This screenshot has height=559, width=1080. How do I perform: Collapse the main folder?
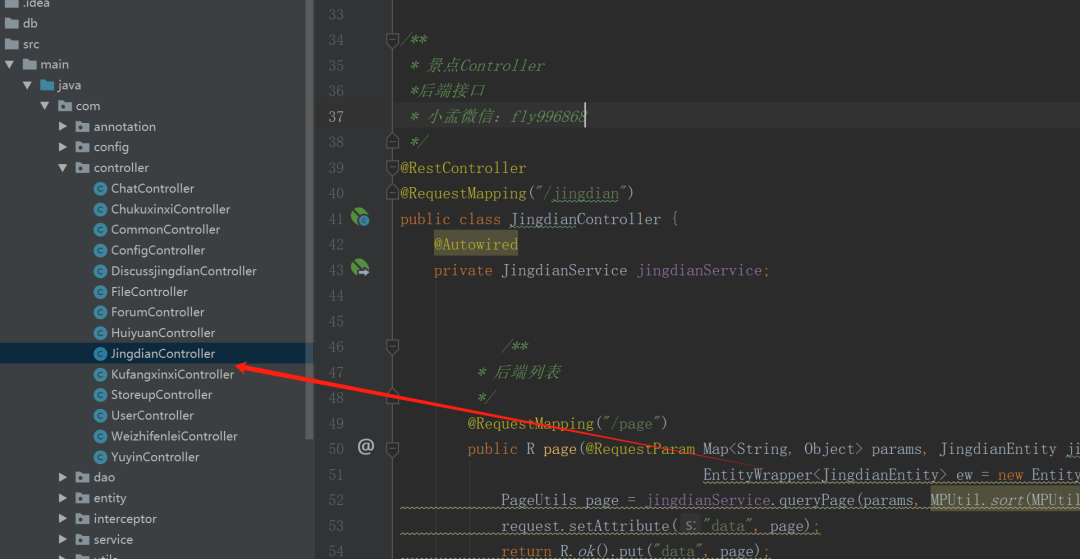(10, 65)
